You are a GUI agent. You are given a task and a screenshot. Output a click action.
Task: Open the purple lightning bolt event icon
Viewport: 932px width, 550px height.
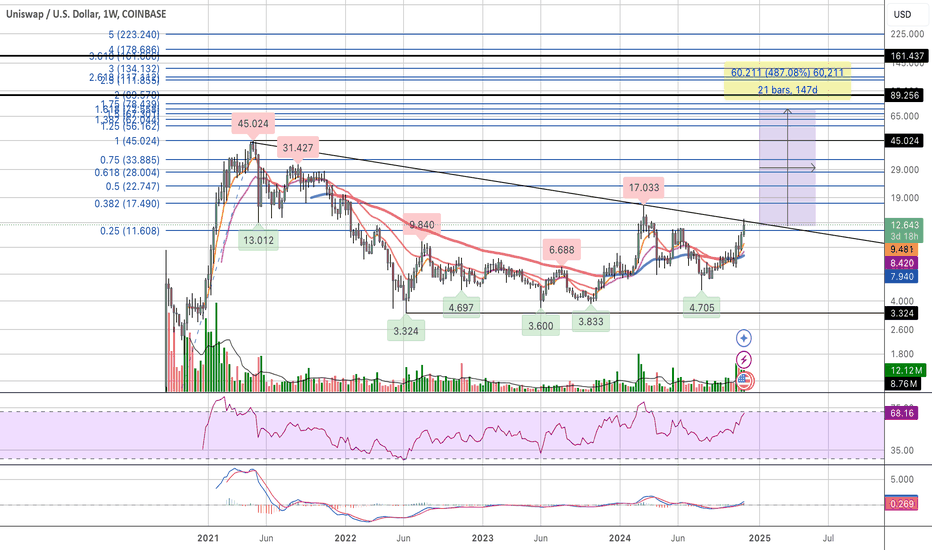[744, 359]
